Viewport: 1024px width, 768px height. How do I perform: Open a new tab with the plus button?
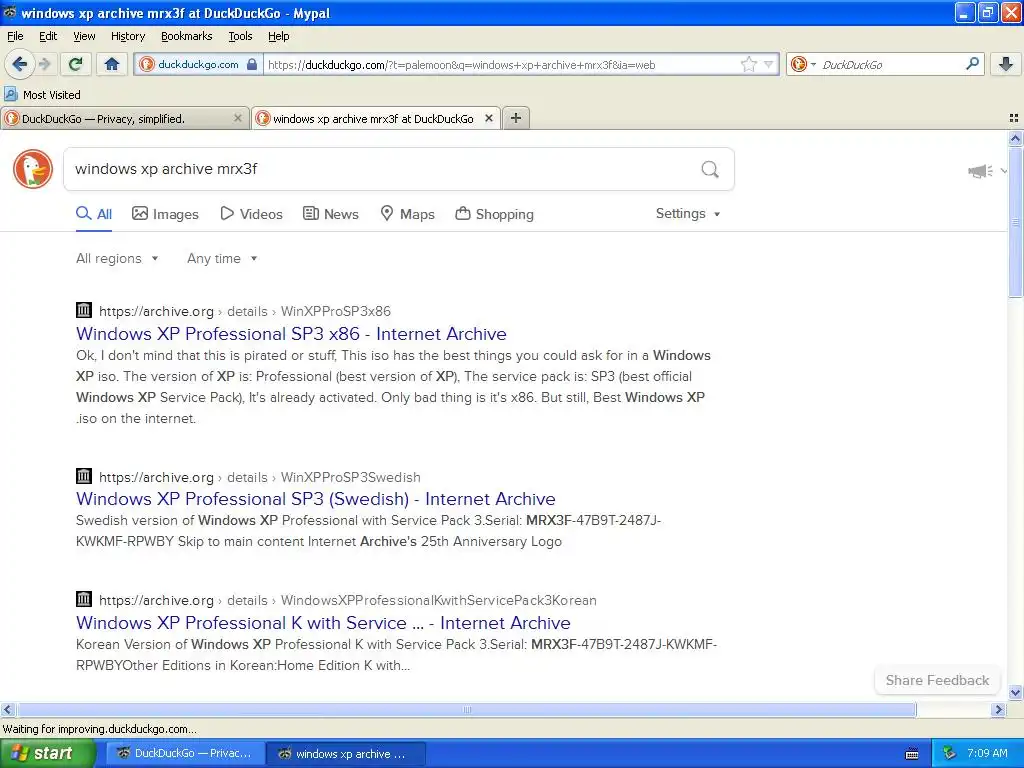click(516, 118)
